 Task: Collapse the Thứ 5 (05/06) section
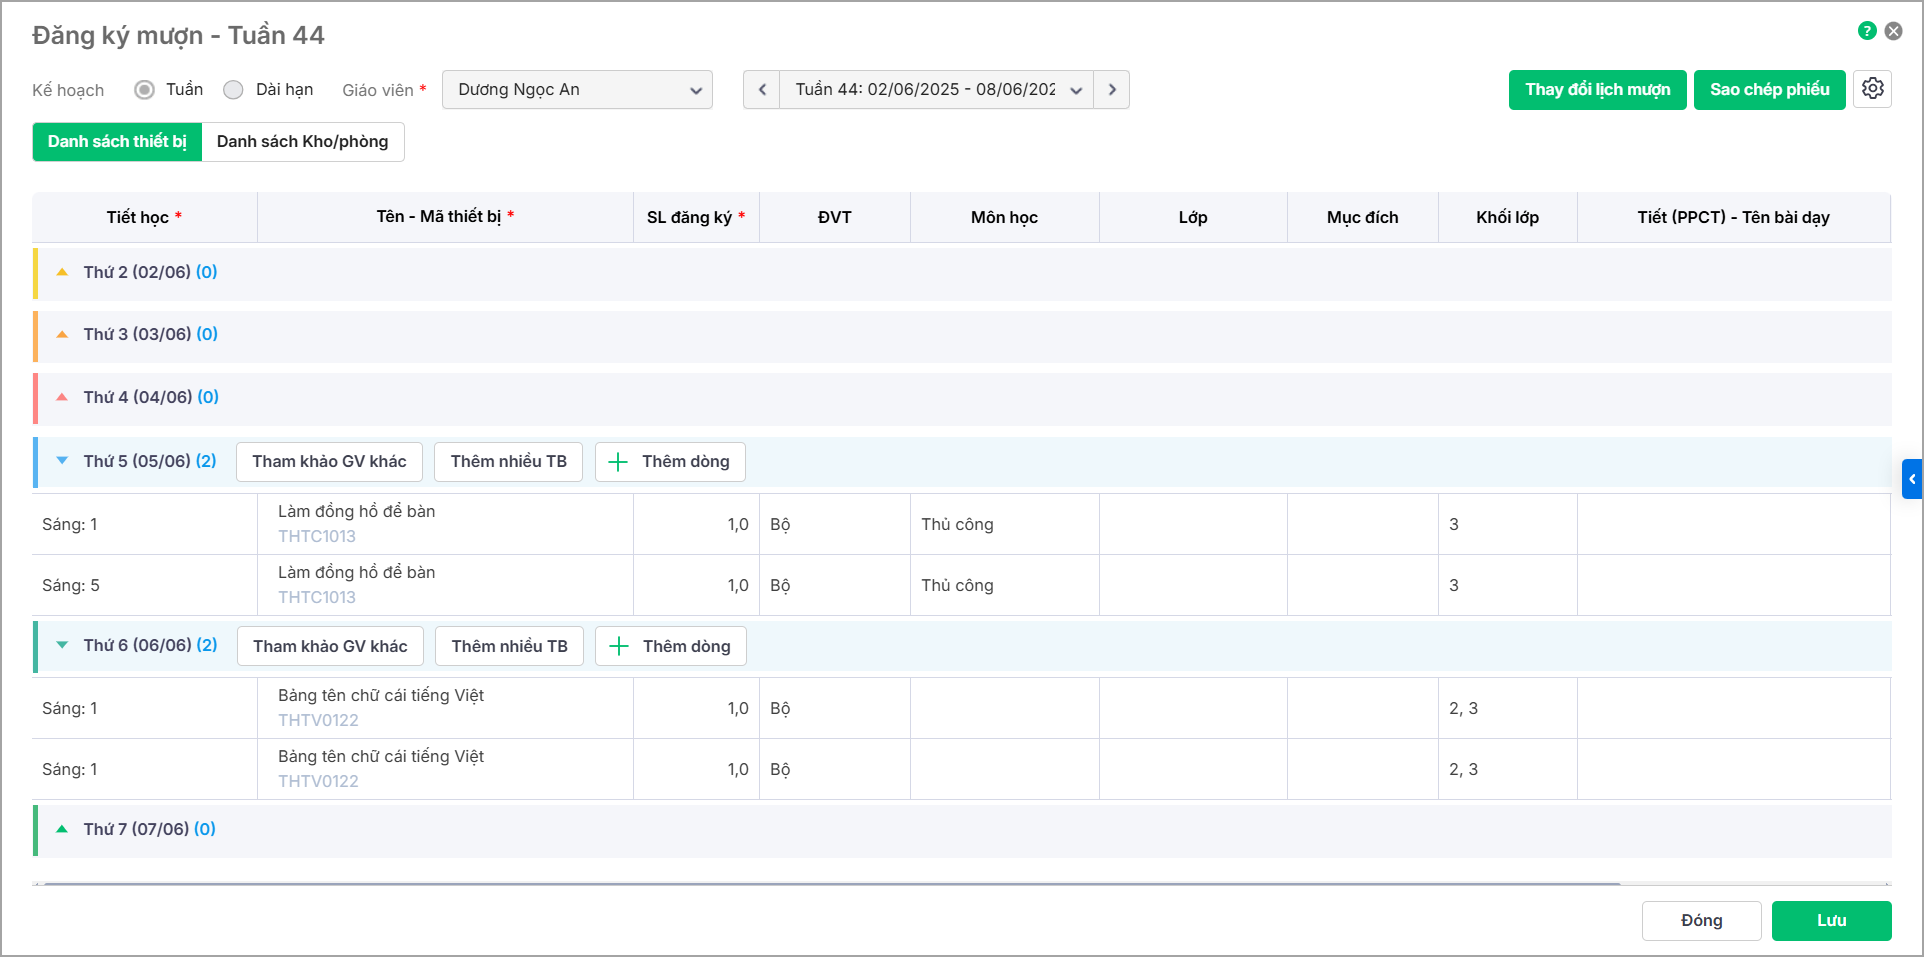62,461
